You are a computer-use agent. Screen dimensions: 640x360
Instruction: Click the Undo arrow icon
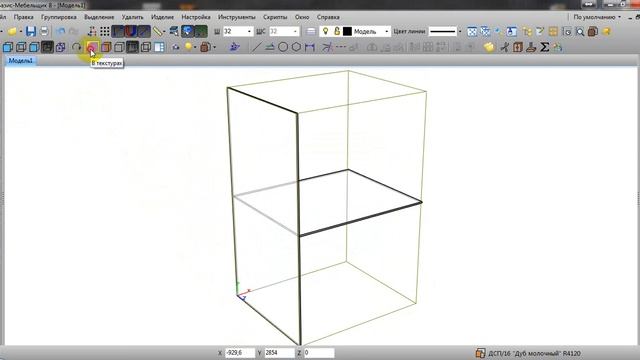coord(60,31)
